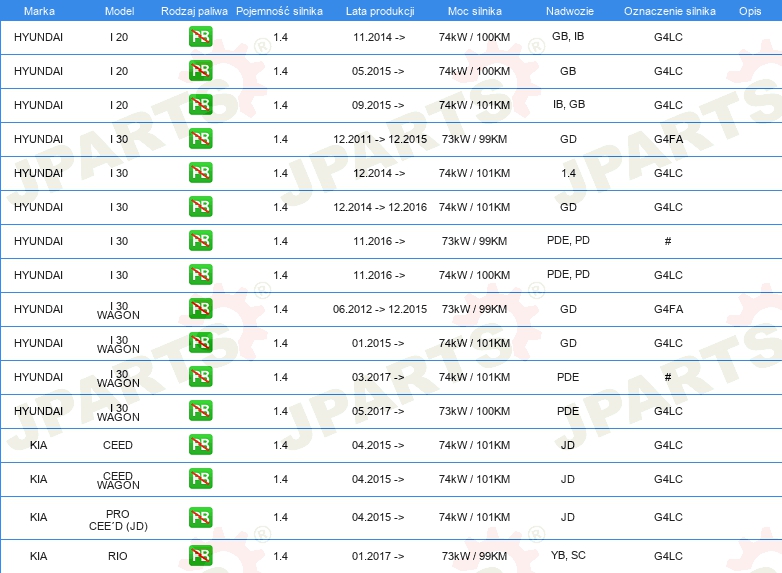Click fuel icon in I 30 WAGON 05.2017 row
The image size is (782, 573).
click(200, 411)
